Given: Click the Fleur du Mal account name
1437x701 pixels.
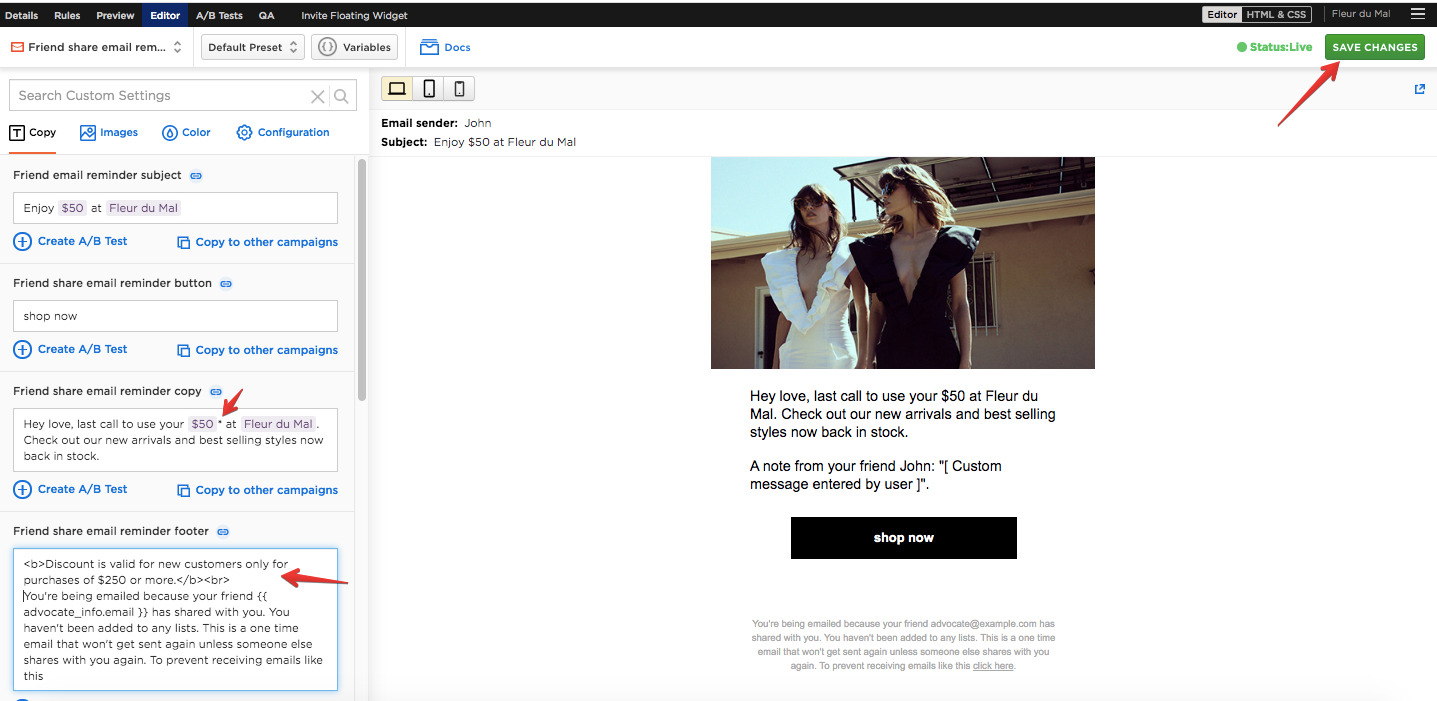Looking at the screenshot, I should 1361,14.
